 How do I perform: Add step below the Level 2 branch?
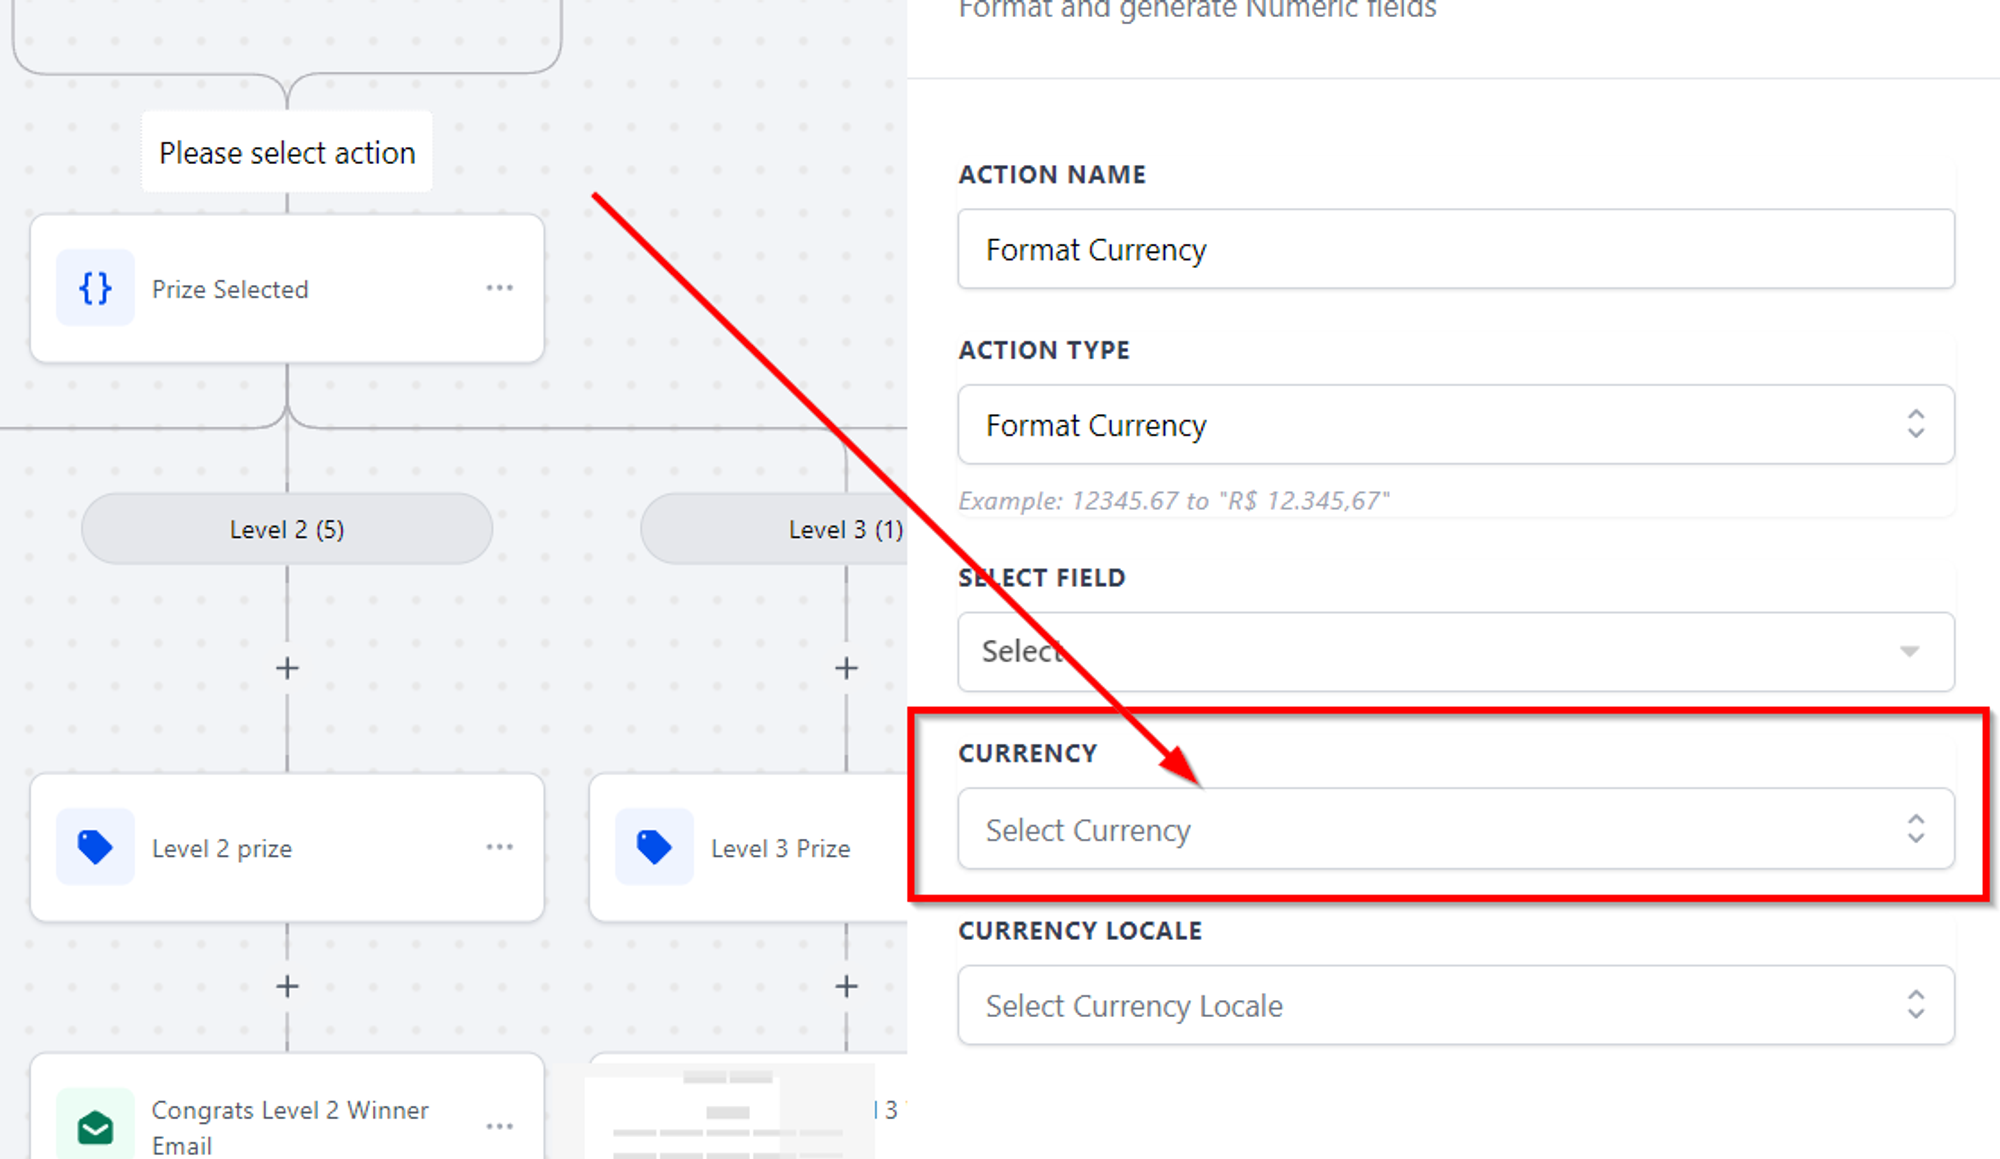coord(287,668)
